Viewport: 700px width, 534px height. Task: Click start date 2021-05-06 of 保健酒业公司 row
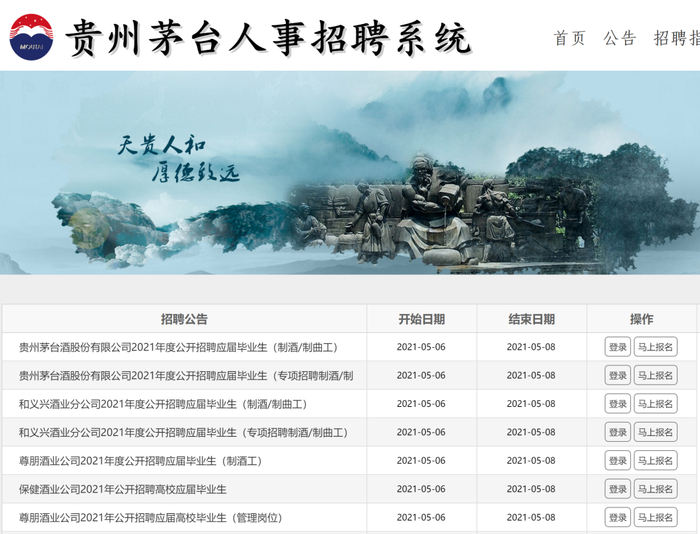[x=421, y=489]
